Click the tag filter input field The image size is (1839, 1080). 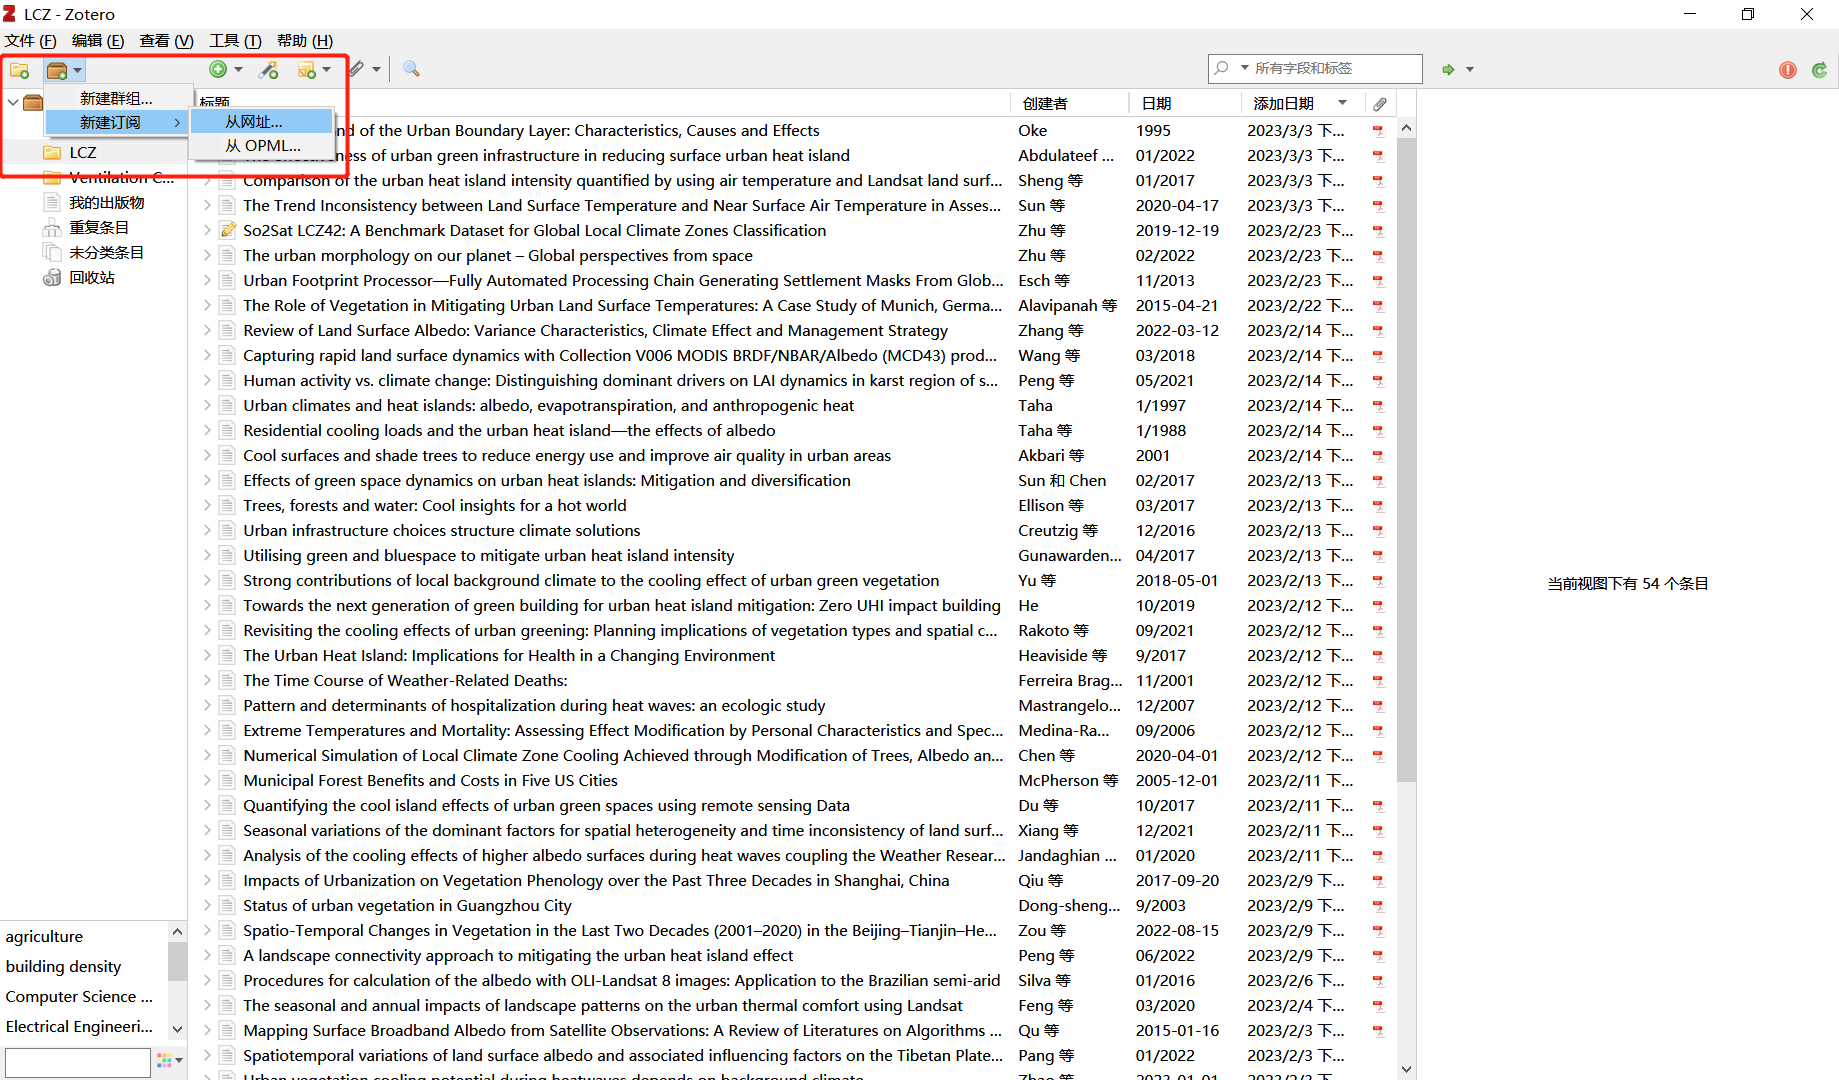(77, 1061)
